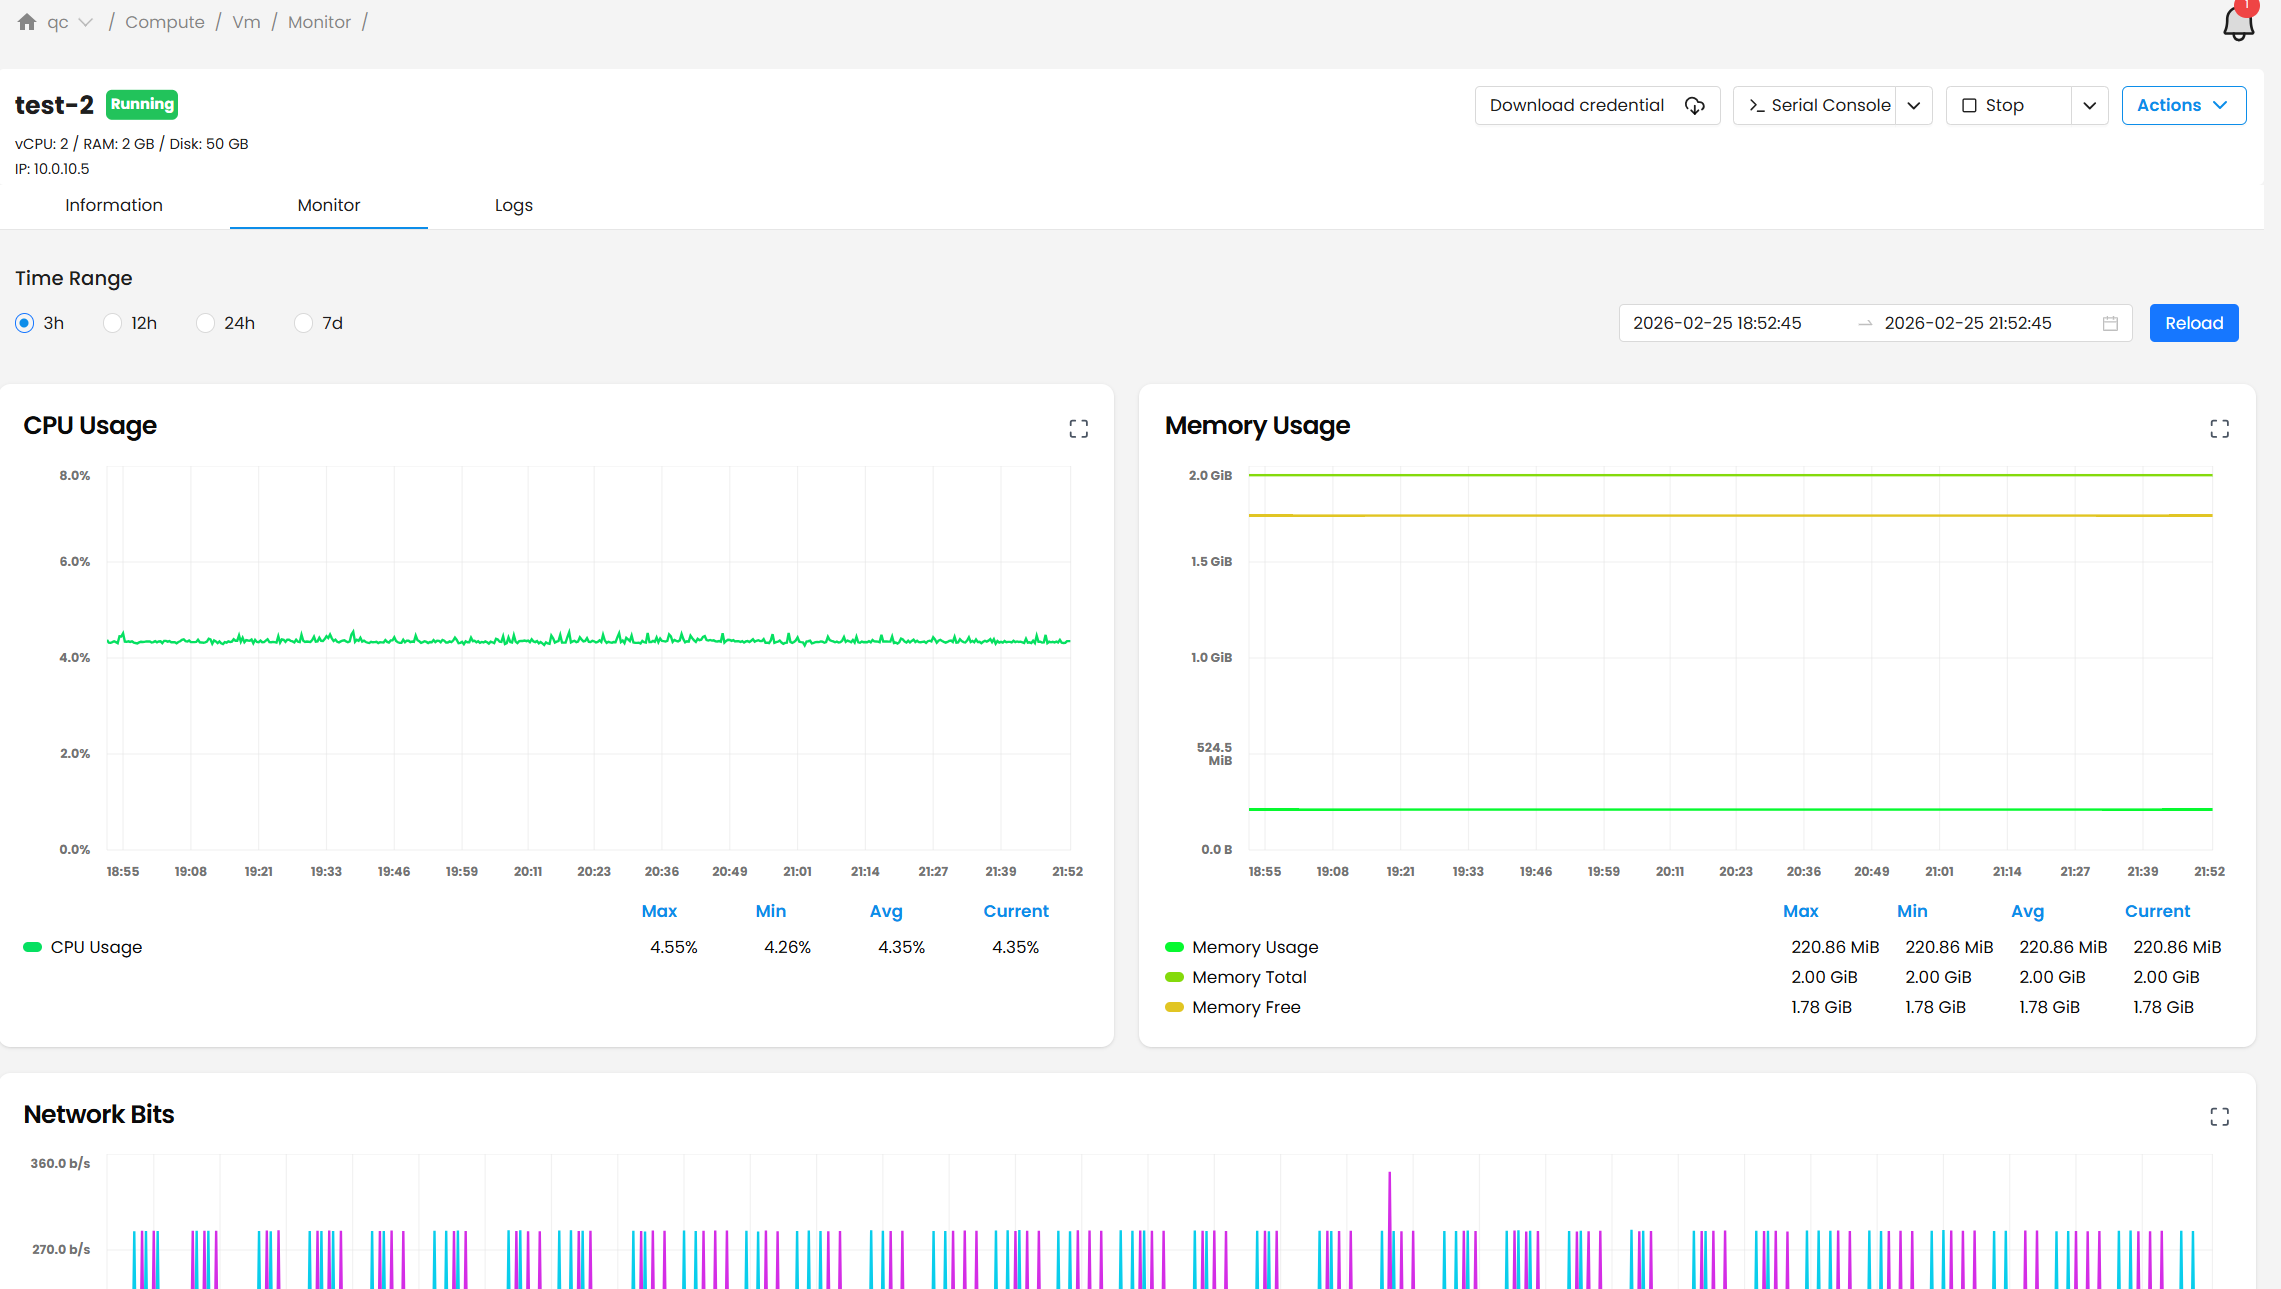The image size is (2281, 1289).
Task: Click the calendar icon in the date range
Action: (x=2110, y=324)
